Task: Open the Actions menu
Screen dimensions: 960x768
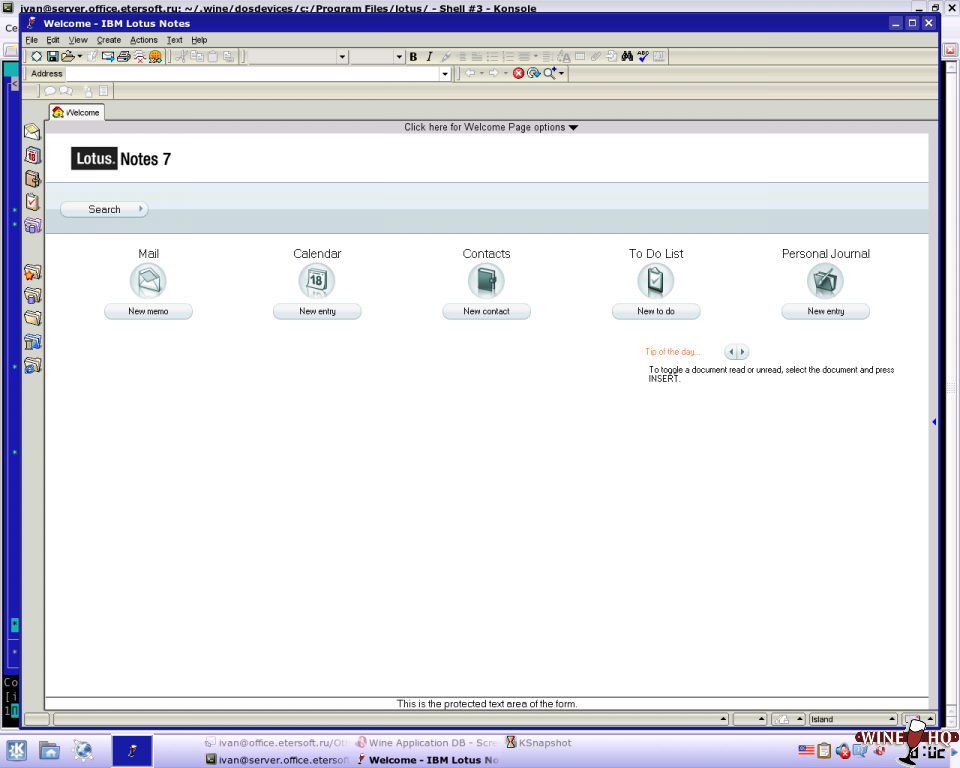Action: pyautogui.click(x=143, y=40)
